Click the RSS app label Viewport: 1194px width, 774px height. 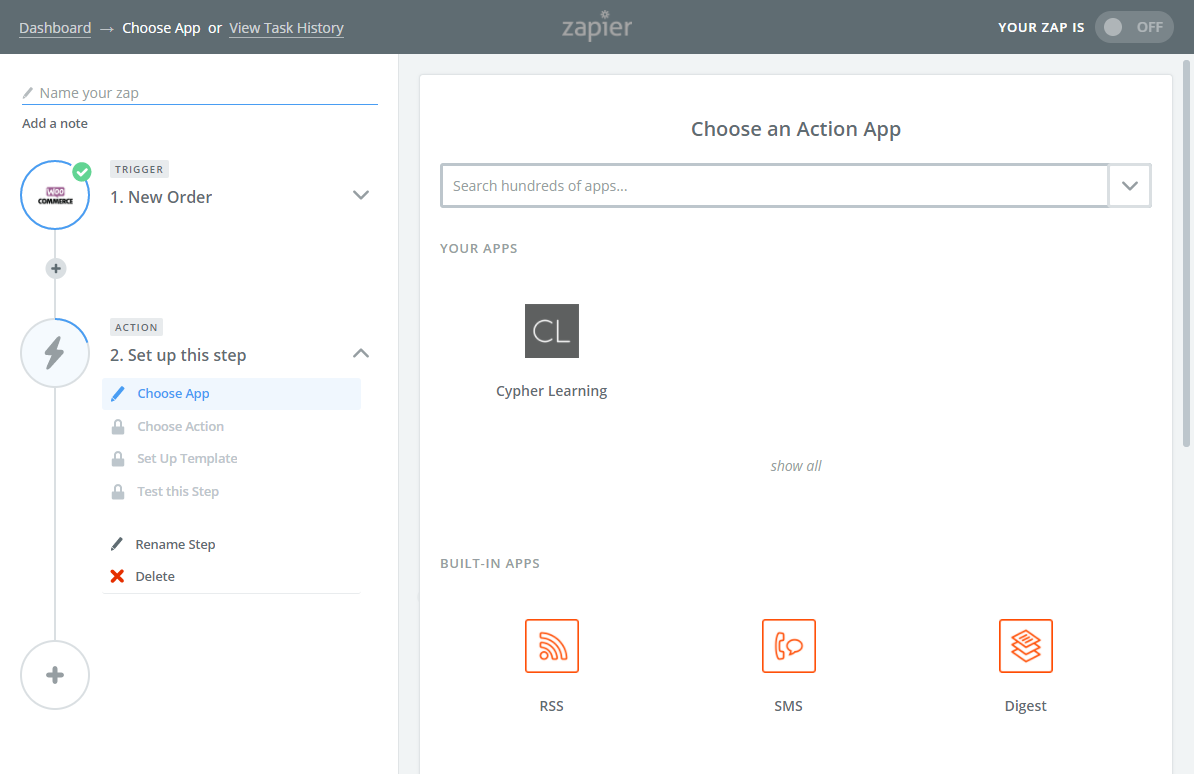tap(551, 706)
